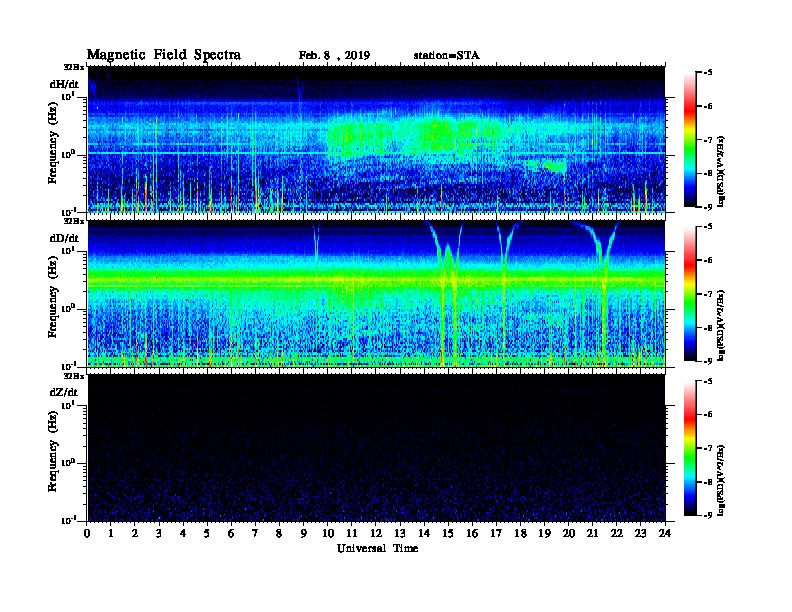Click hour "12" on the Universal Time axis
The height and width of the screenshot is (612, 792).
click(x=376, y=534)
